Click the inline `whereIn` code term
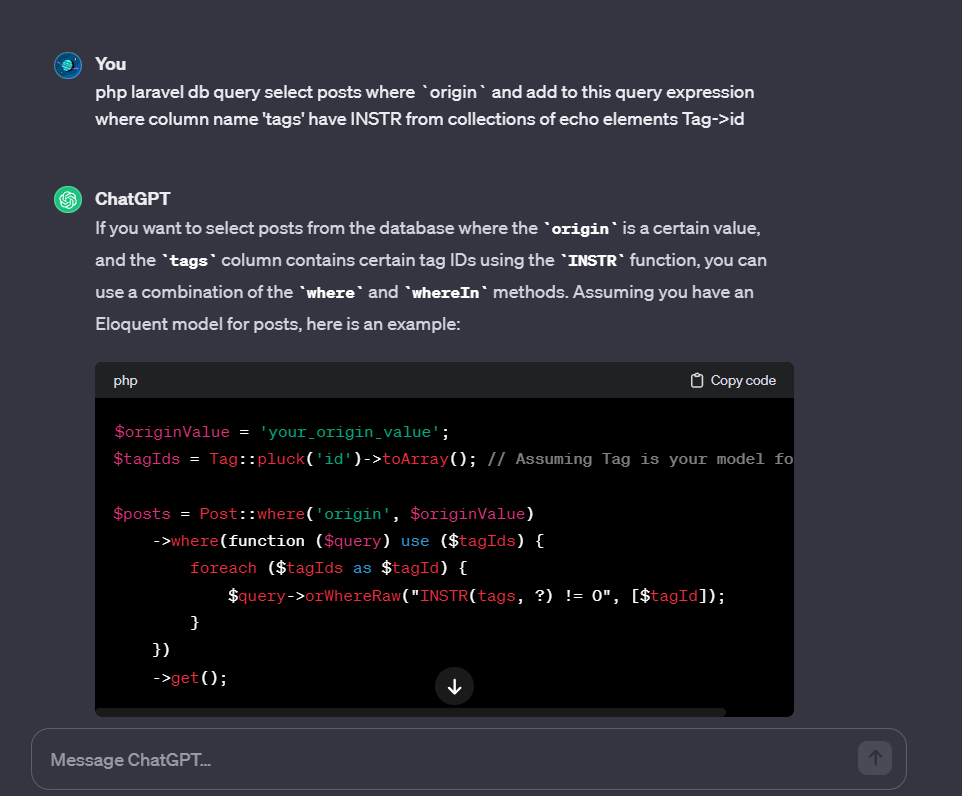Viewport: 962px width, 796px height. click(x=445, y=293)
